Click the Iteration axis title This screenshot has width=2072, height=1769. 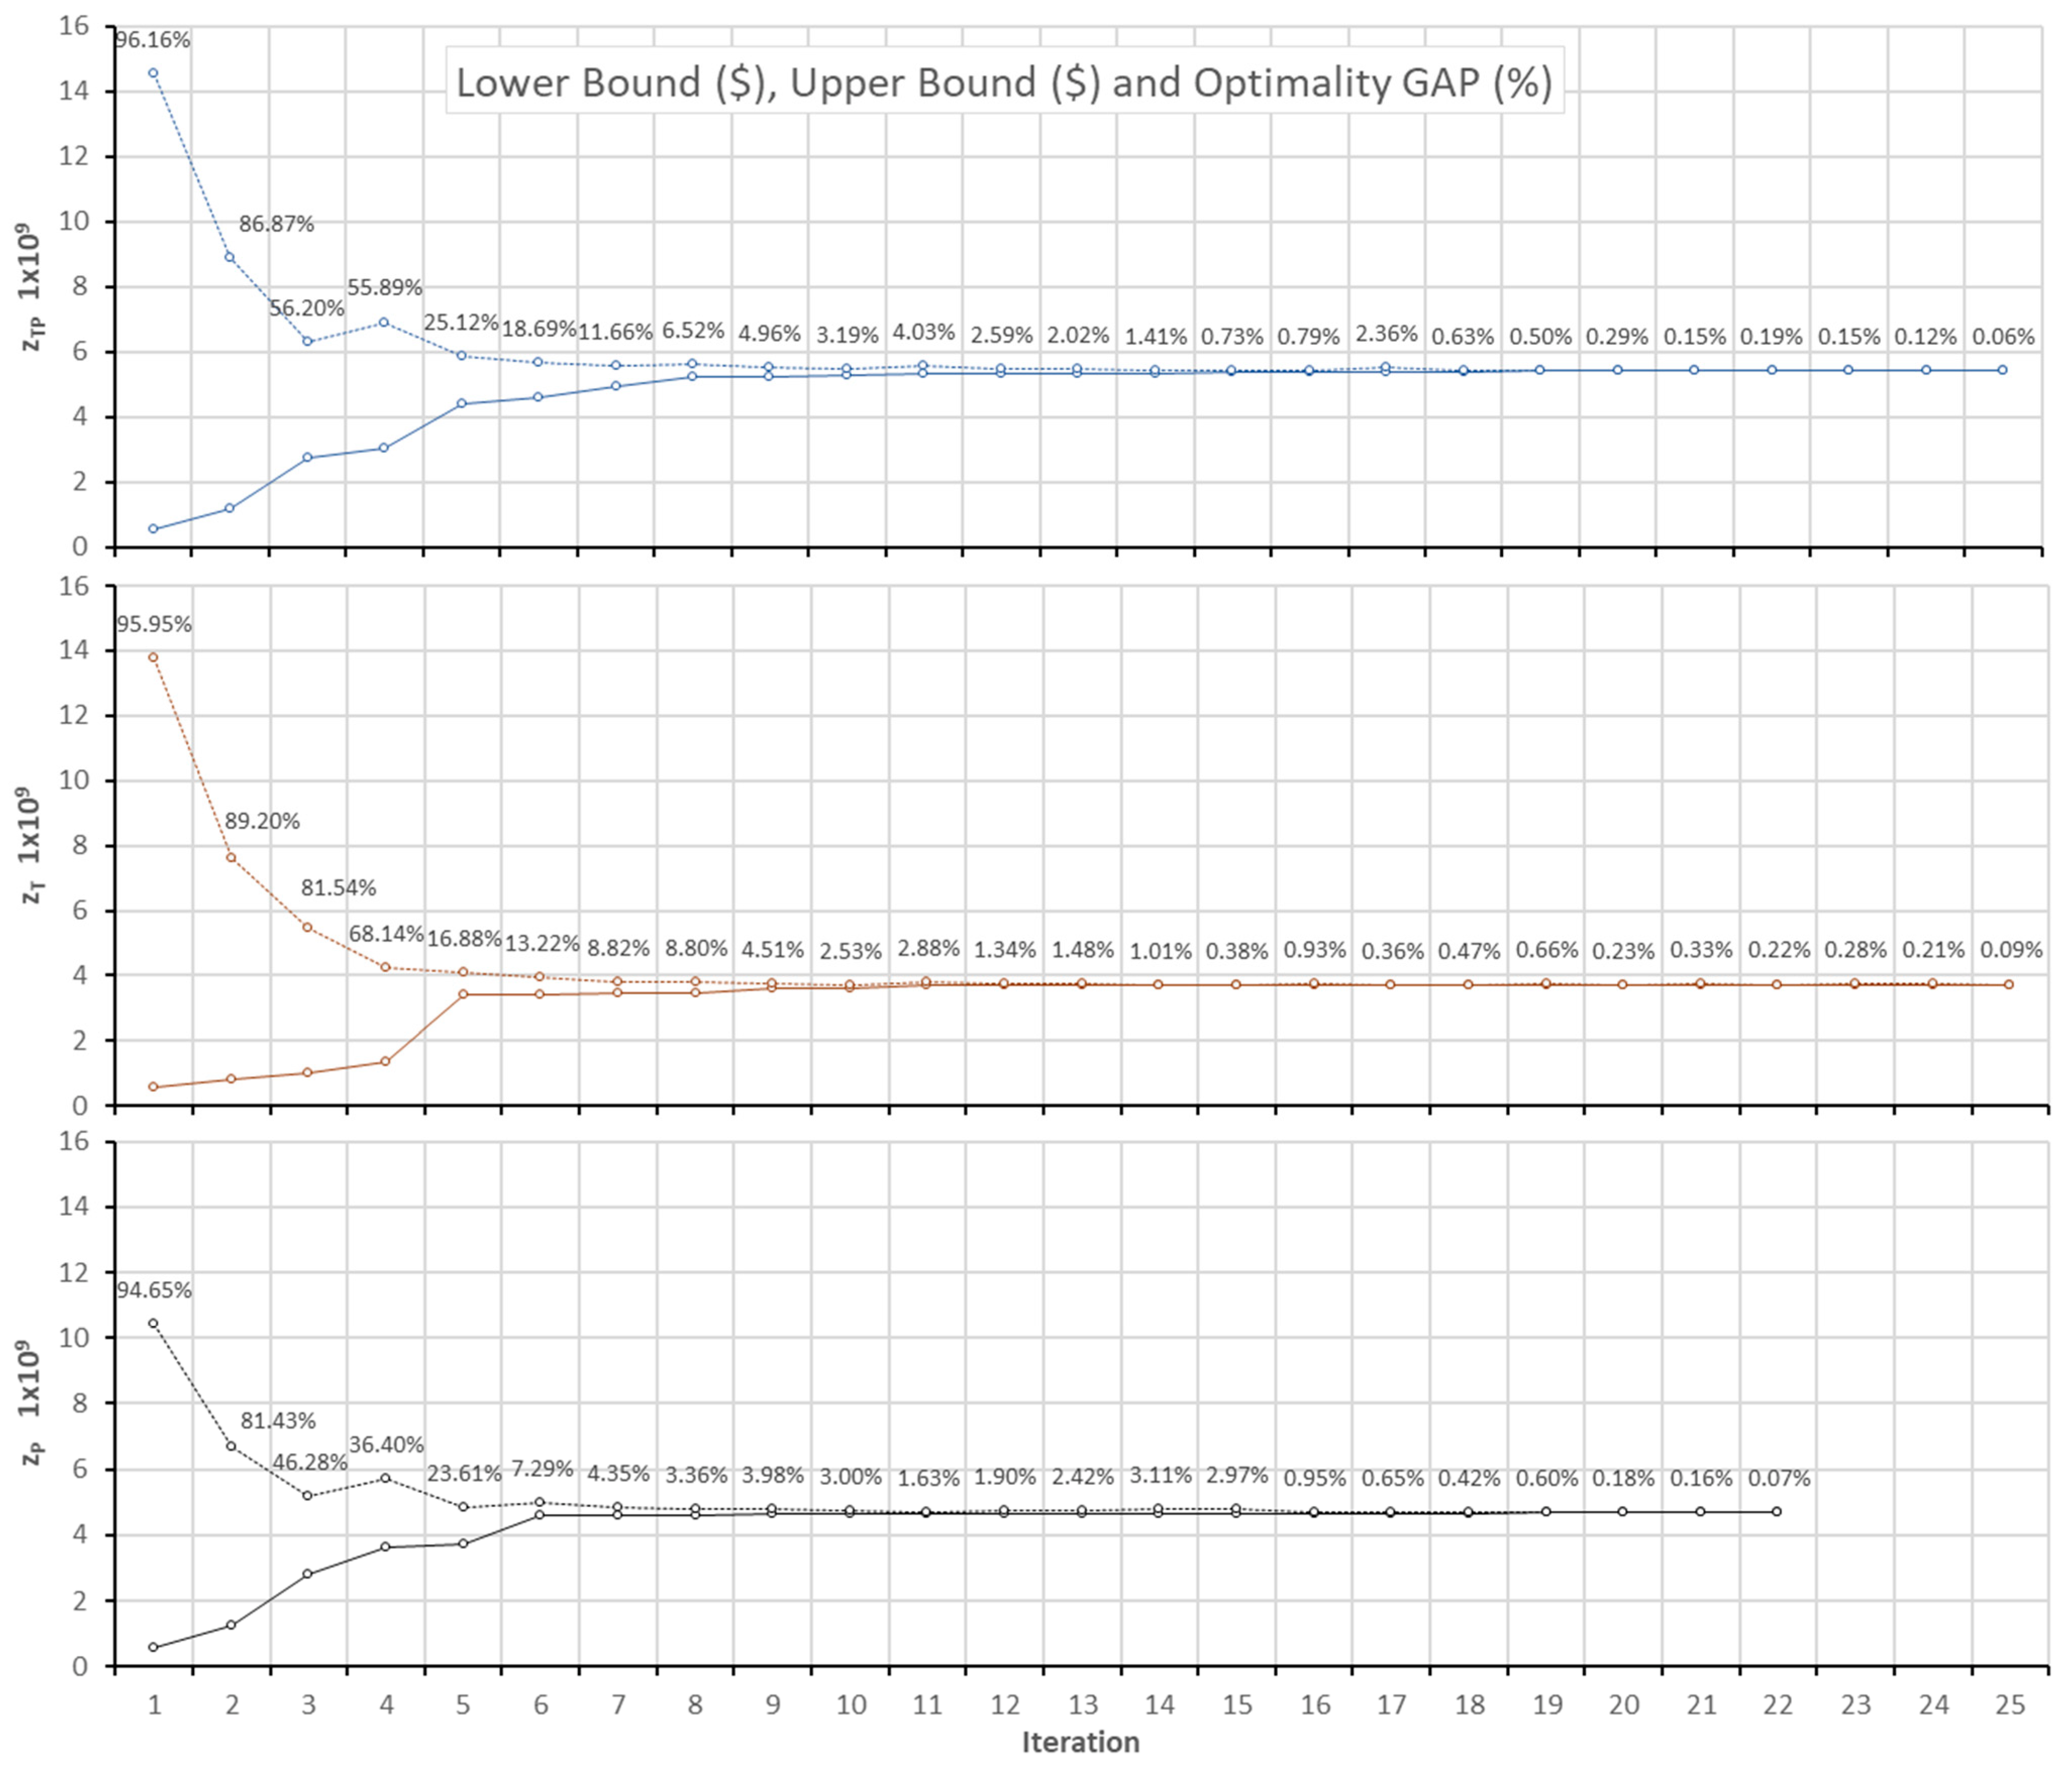1080,1742
